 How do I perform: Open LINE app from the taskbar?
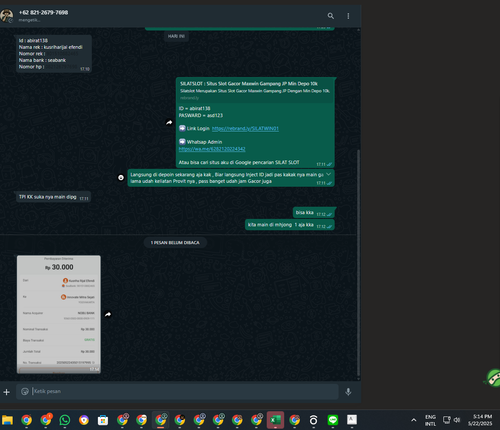(333, 420)
